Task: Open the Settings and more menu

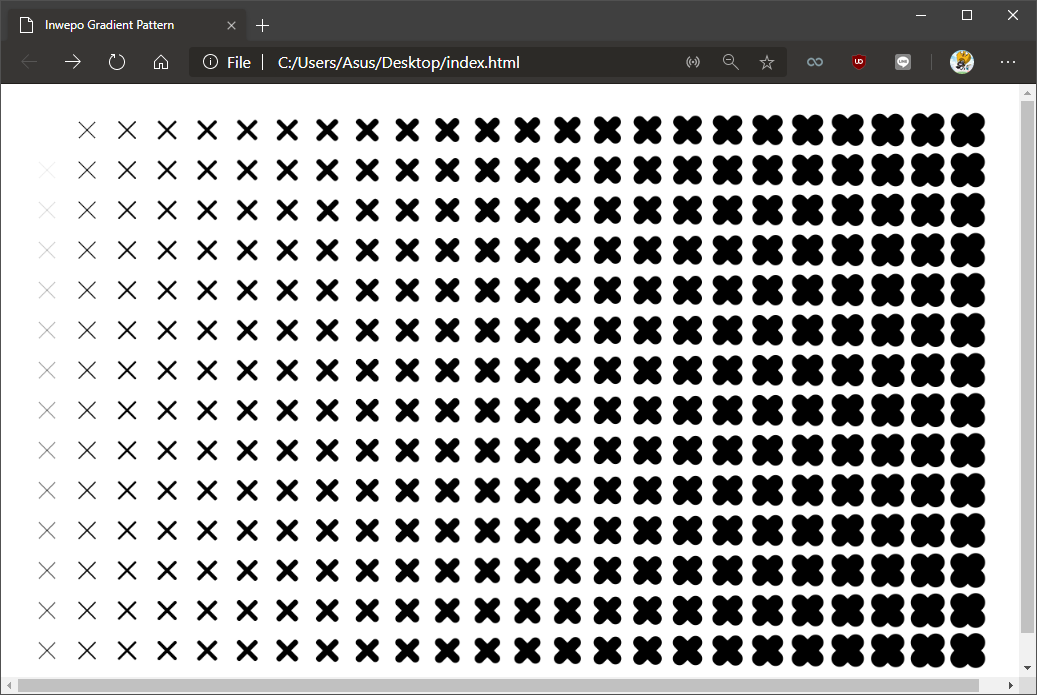Action: (1007, 61)
